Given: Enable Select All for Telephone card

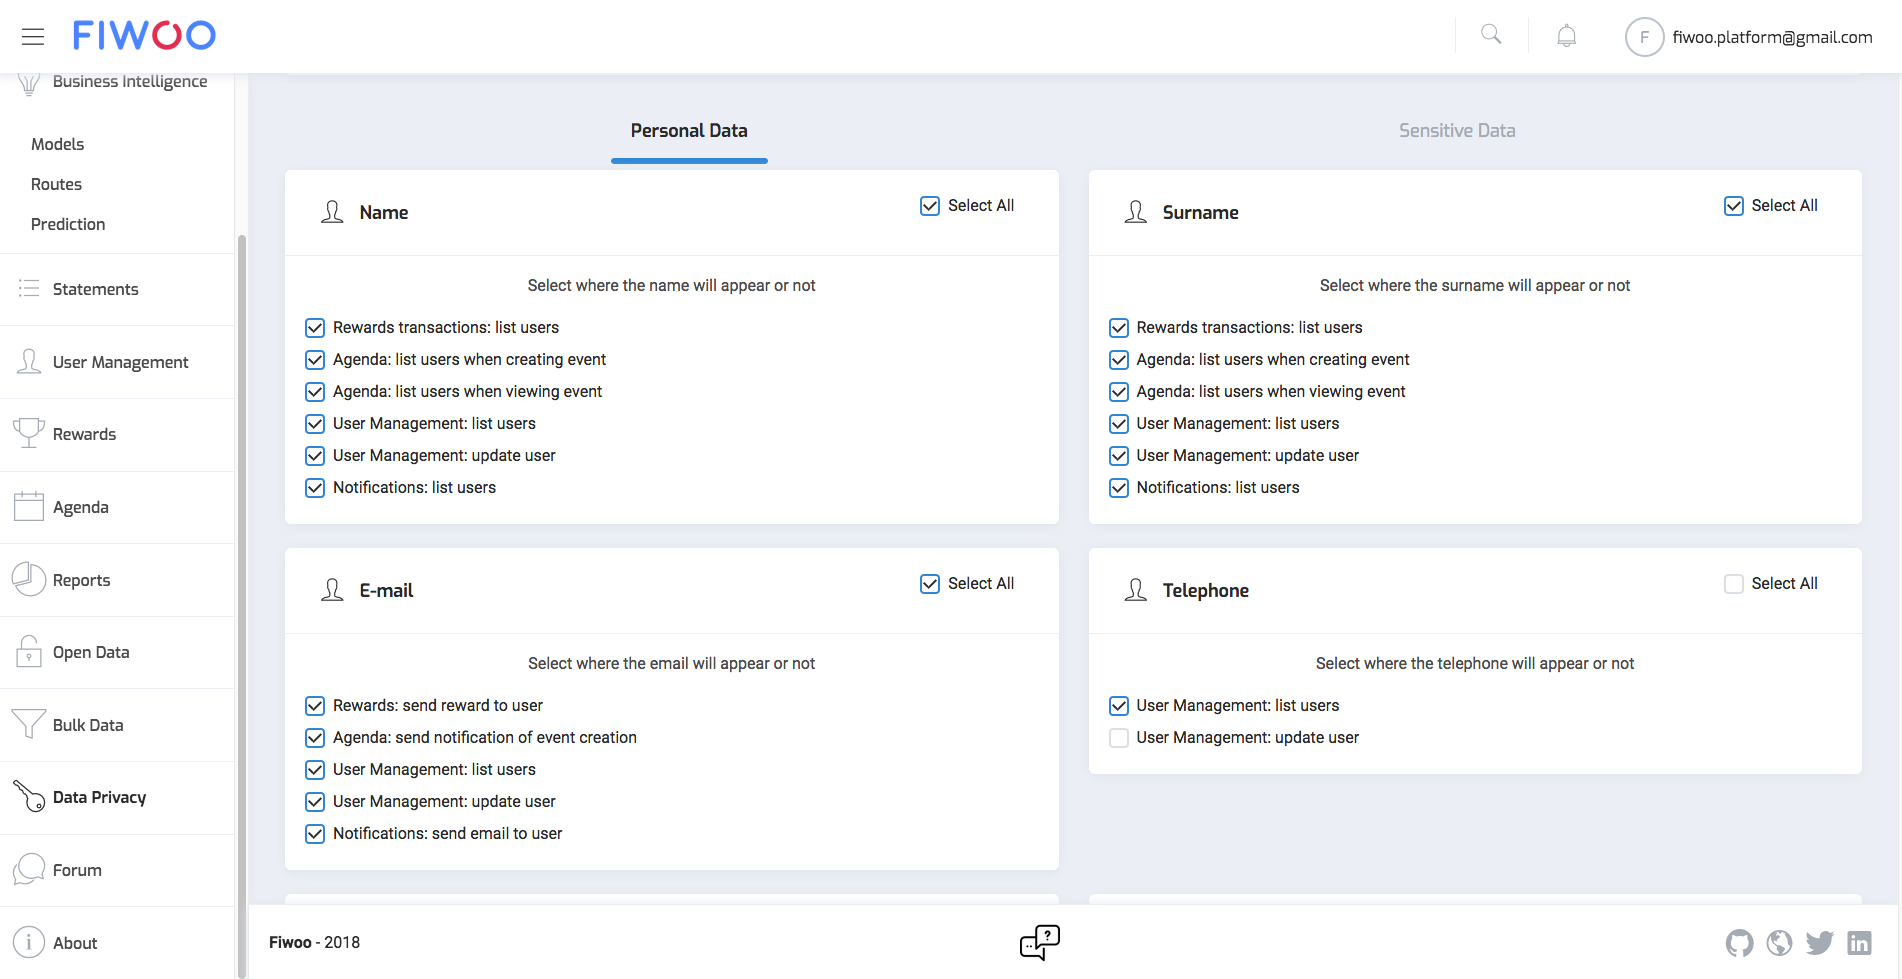Looking at the screenshot, I should tap(1734, 584).
